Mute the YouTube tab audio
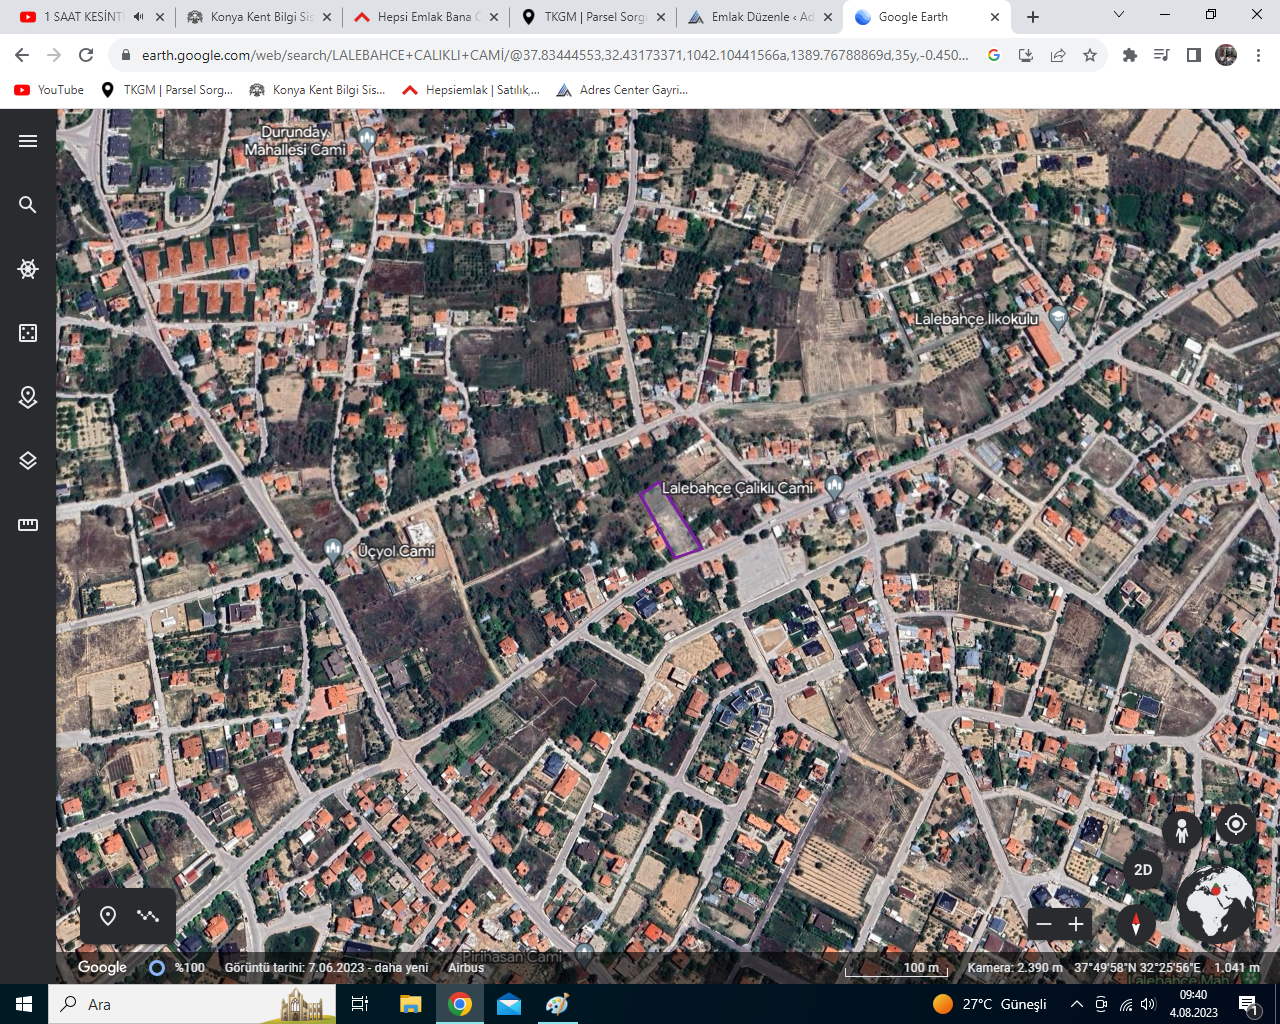The height and width of the screenshot is (1024, 1280). [138, 17]
